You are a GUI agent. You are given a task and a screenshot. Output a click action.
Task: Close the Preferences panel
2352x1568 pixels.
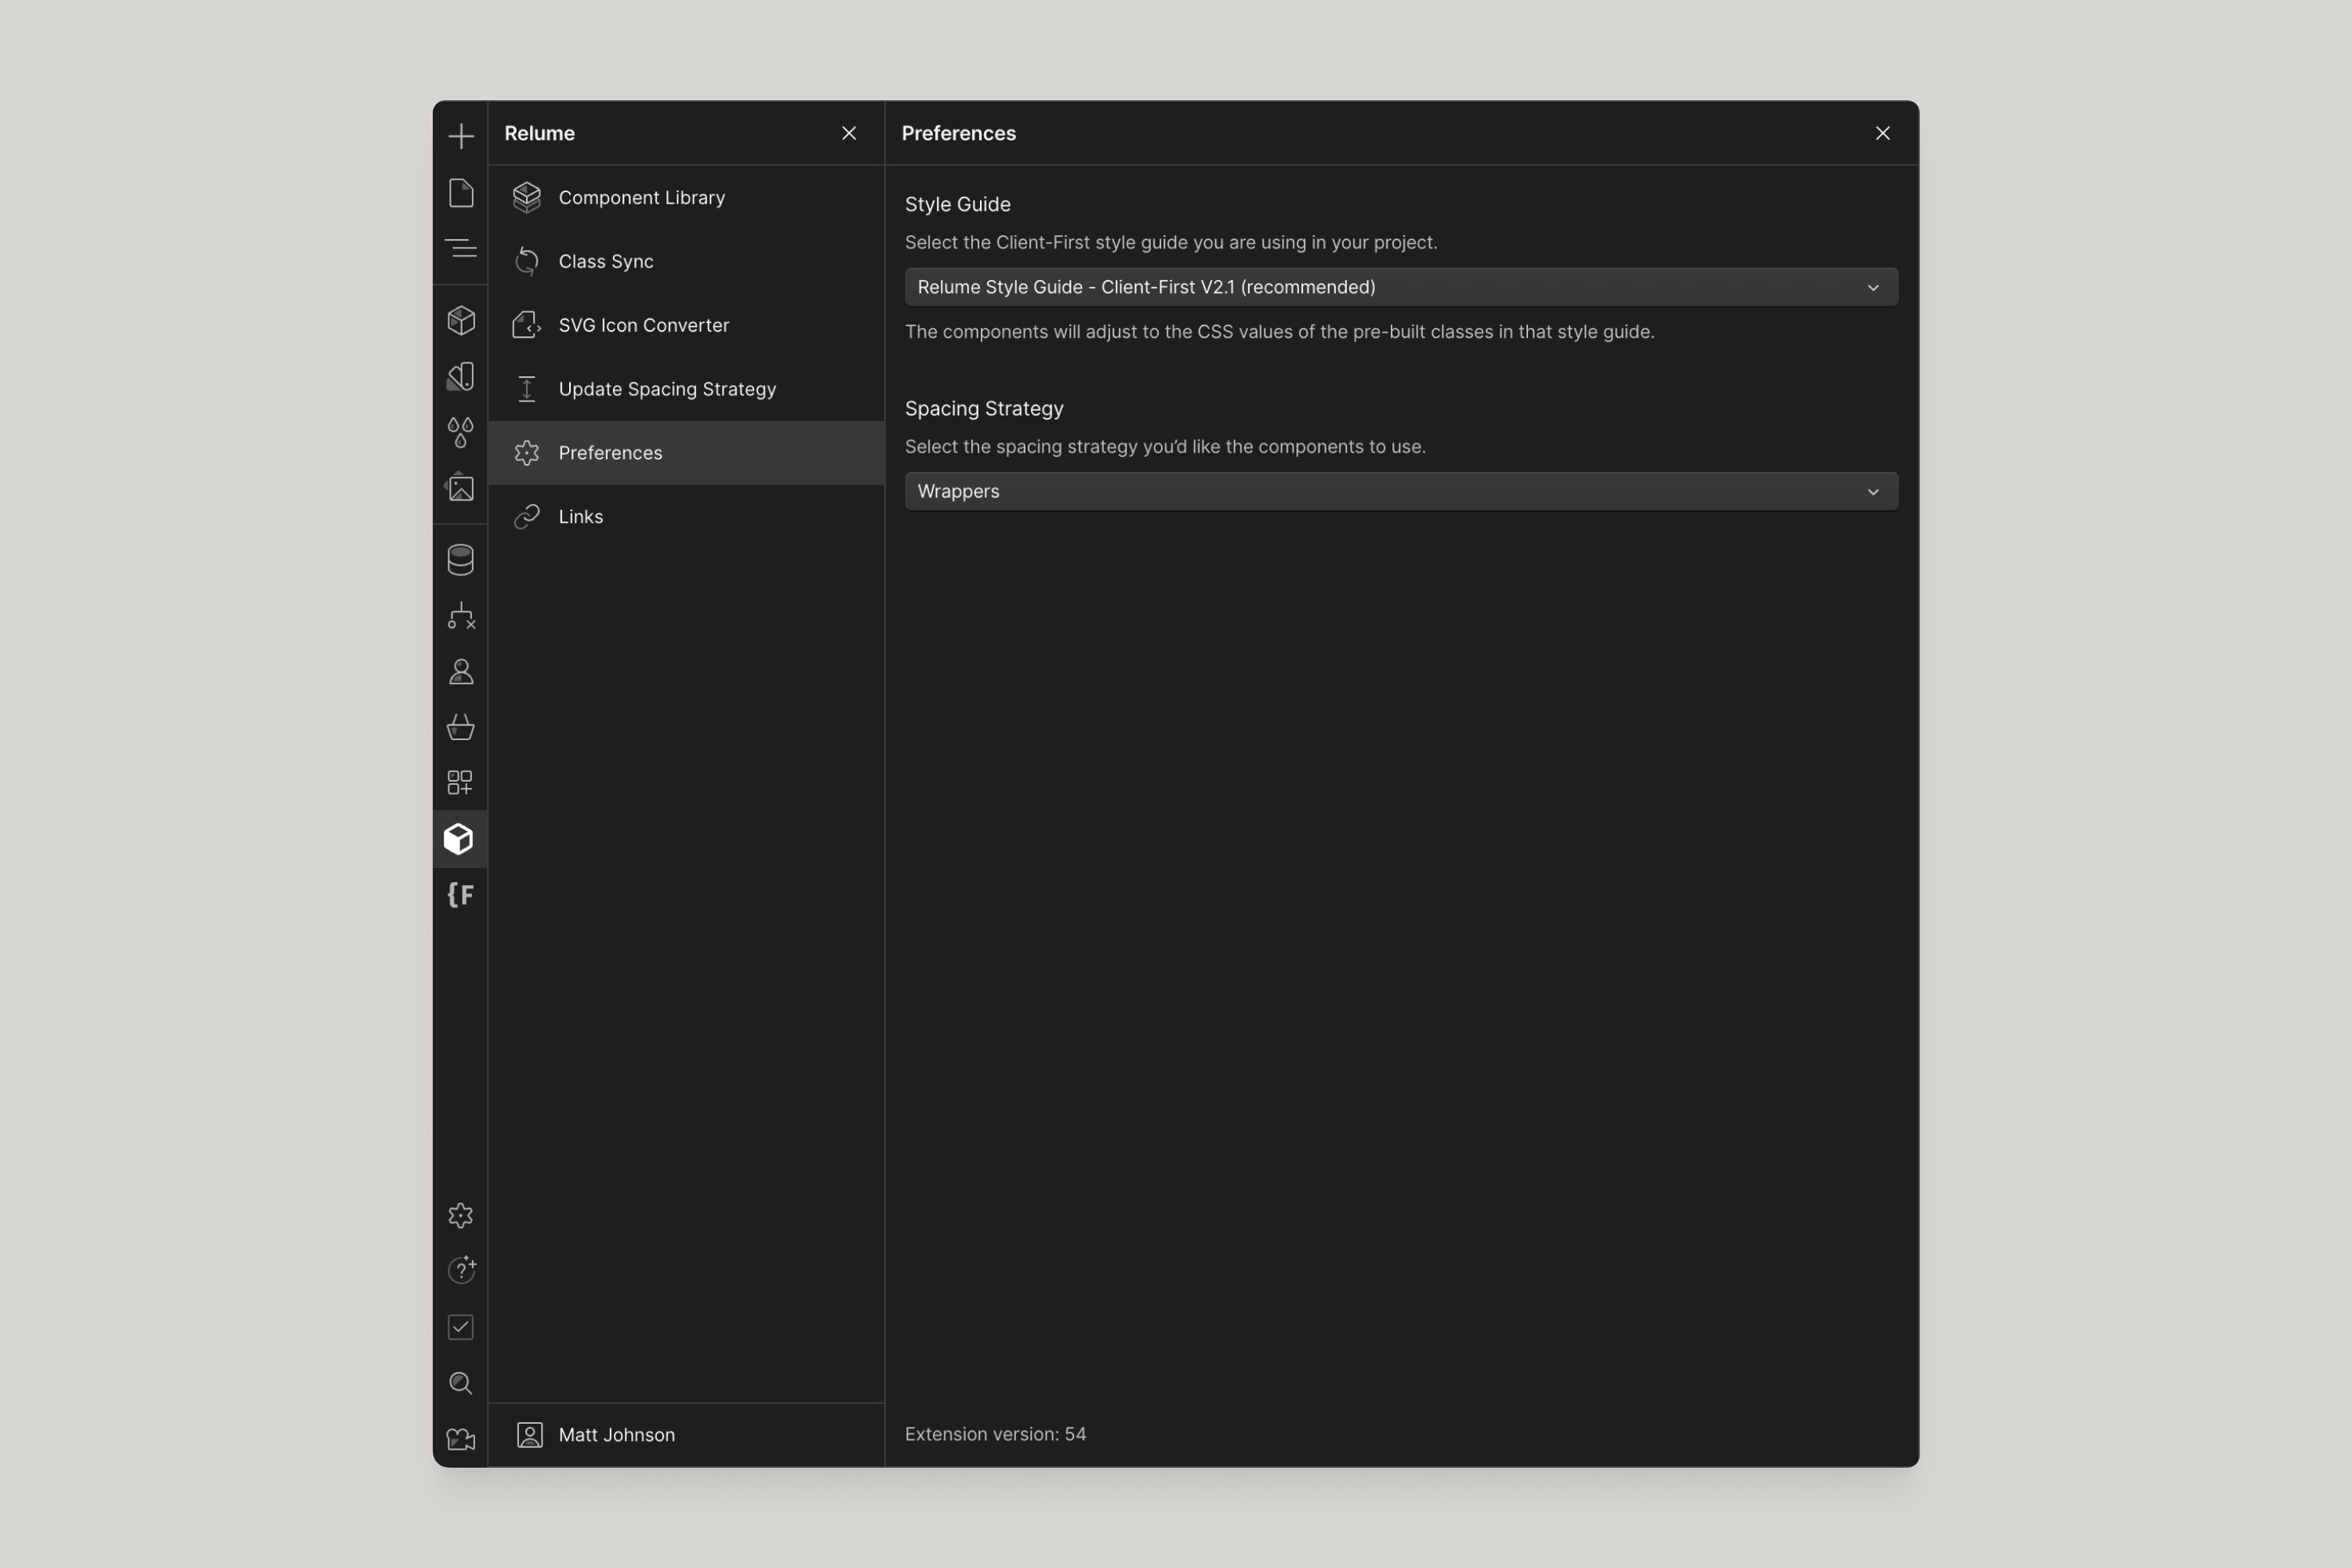(x=1882, y=133)
